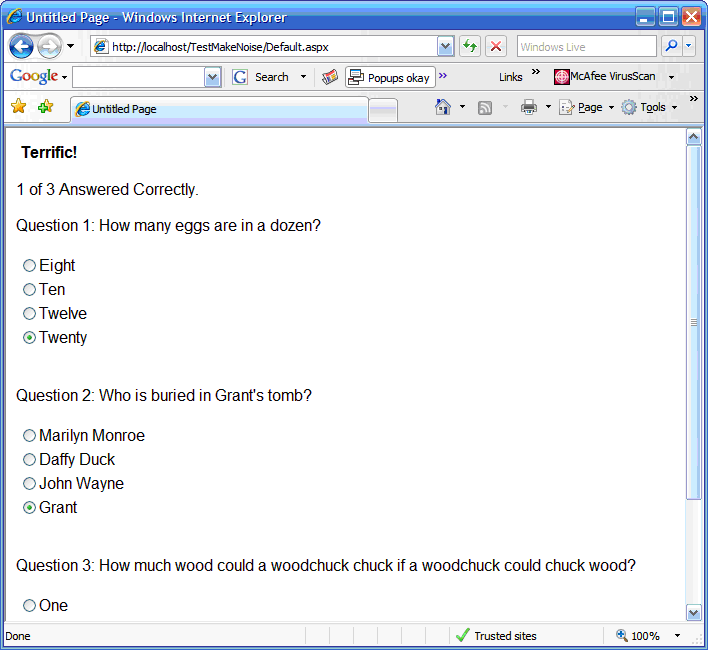Open the recent pages dropdown arrow
Image resolution: width=708 pixels, height=650 pixels.
[x=70, y=46]
